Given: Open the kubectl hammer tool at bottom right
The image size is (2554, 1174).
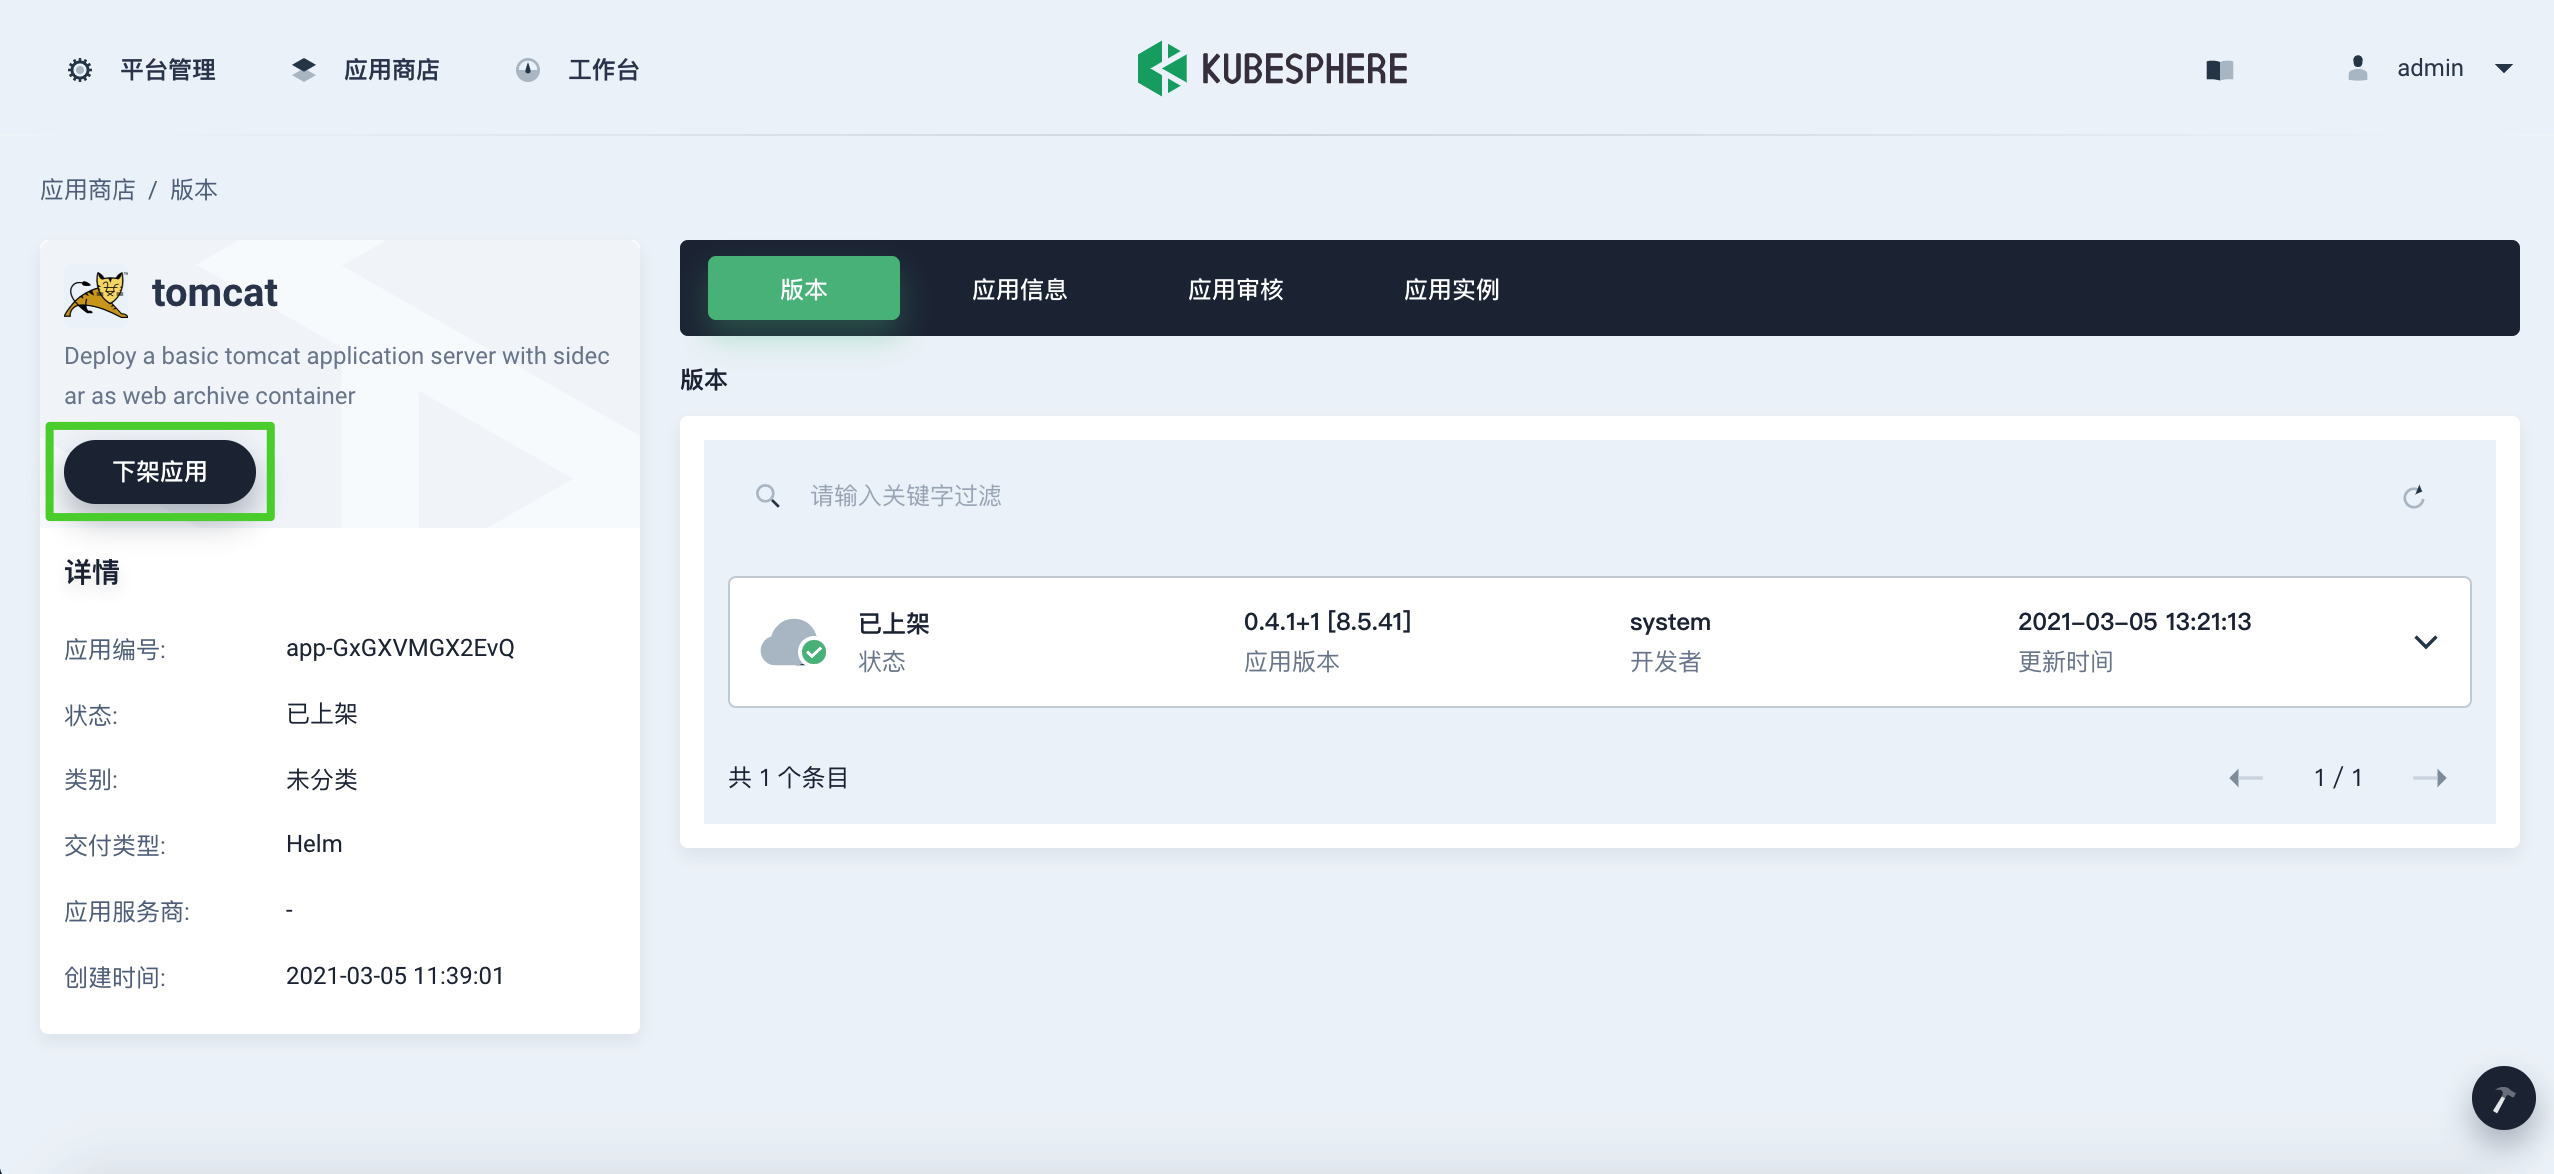Looking at the screenshot, I should (x=2504, y=1097).
